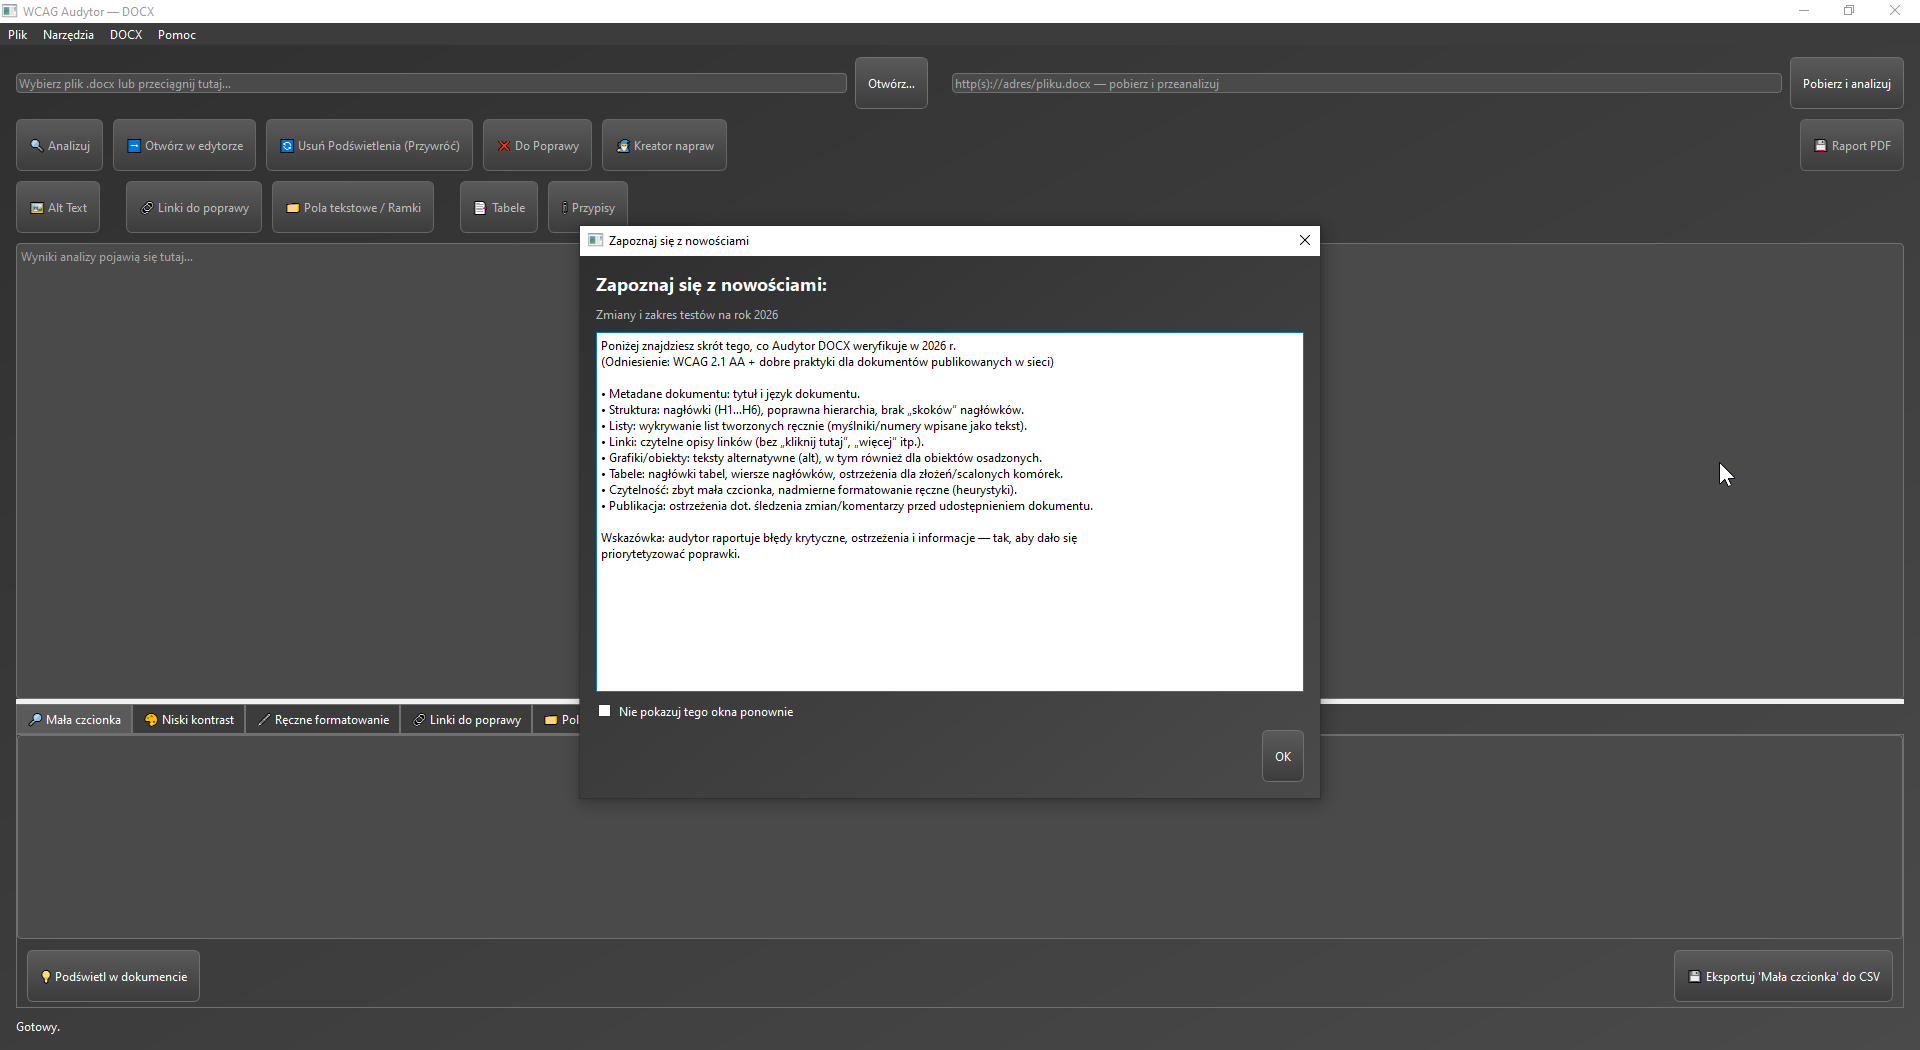Switch to the Niski kontrast tab
The image size is (1920, 1050).
[189, 719]
